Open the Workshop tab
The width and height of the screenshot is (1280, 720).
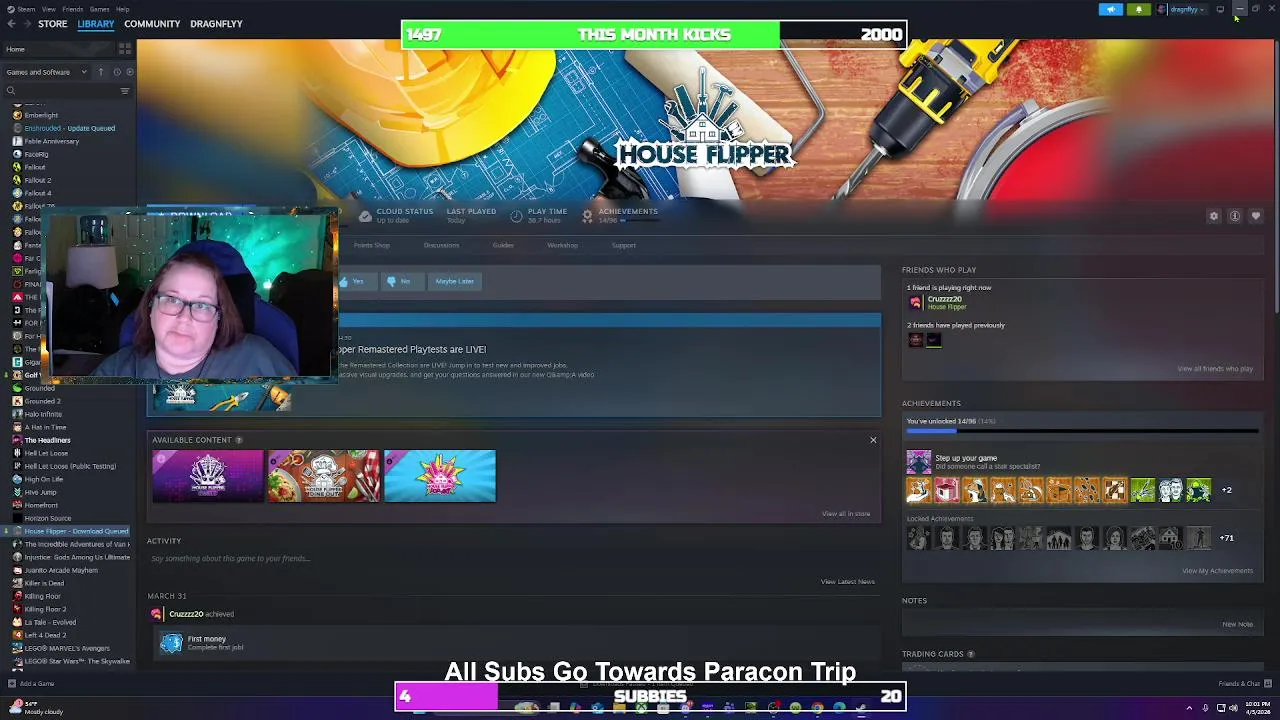click(562, 245)
